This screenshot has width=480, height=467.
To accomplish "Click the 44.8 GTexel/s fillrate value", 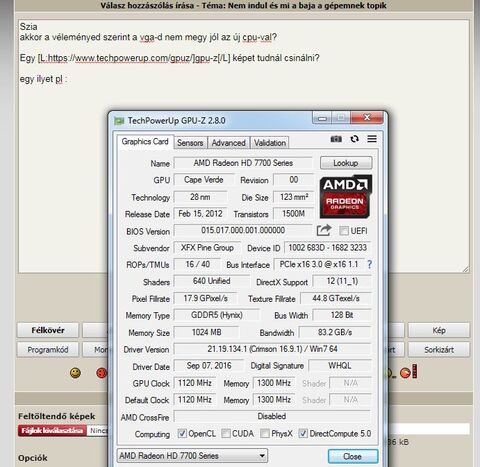I will 336,298.
